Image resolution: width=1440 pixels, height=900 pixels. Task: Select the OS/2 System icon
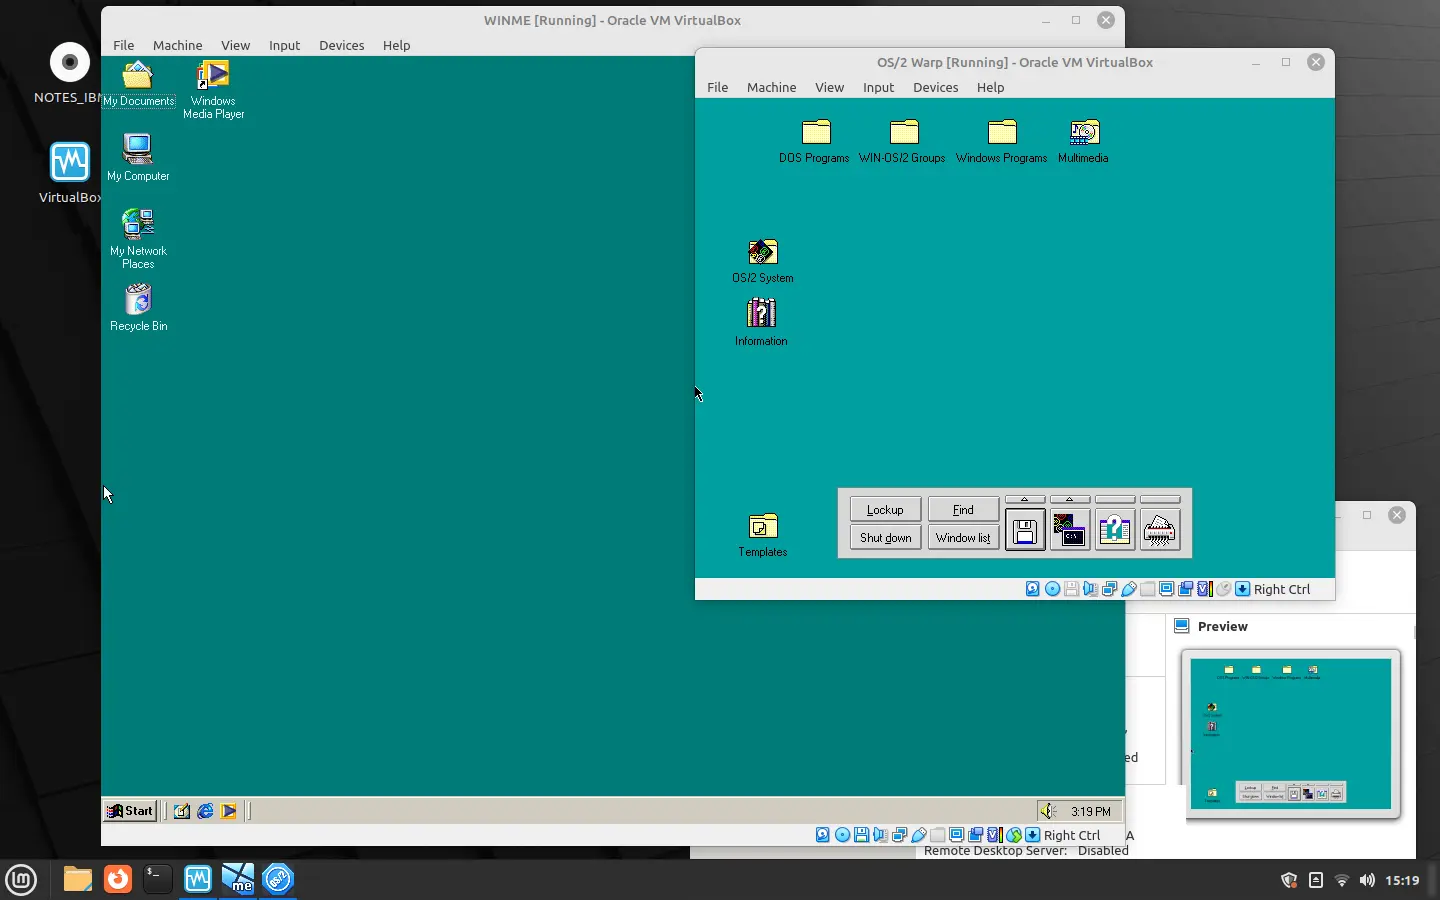click(763, 262)
